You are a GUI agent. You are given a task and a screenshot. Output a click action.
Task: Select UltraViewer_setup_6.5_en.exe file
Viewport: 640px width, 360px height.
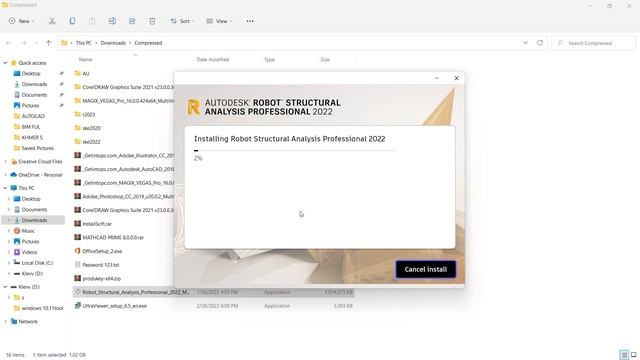point(114,306)
